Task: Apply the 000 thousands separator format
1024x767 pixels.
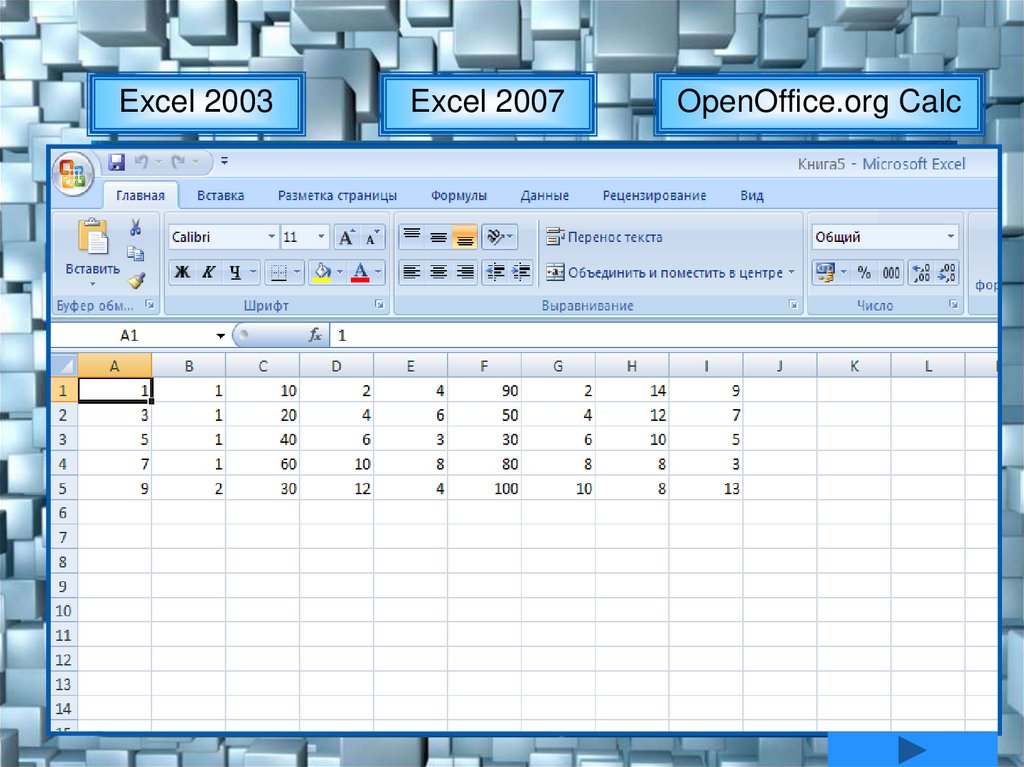Action: [891, 272]
